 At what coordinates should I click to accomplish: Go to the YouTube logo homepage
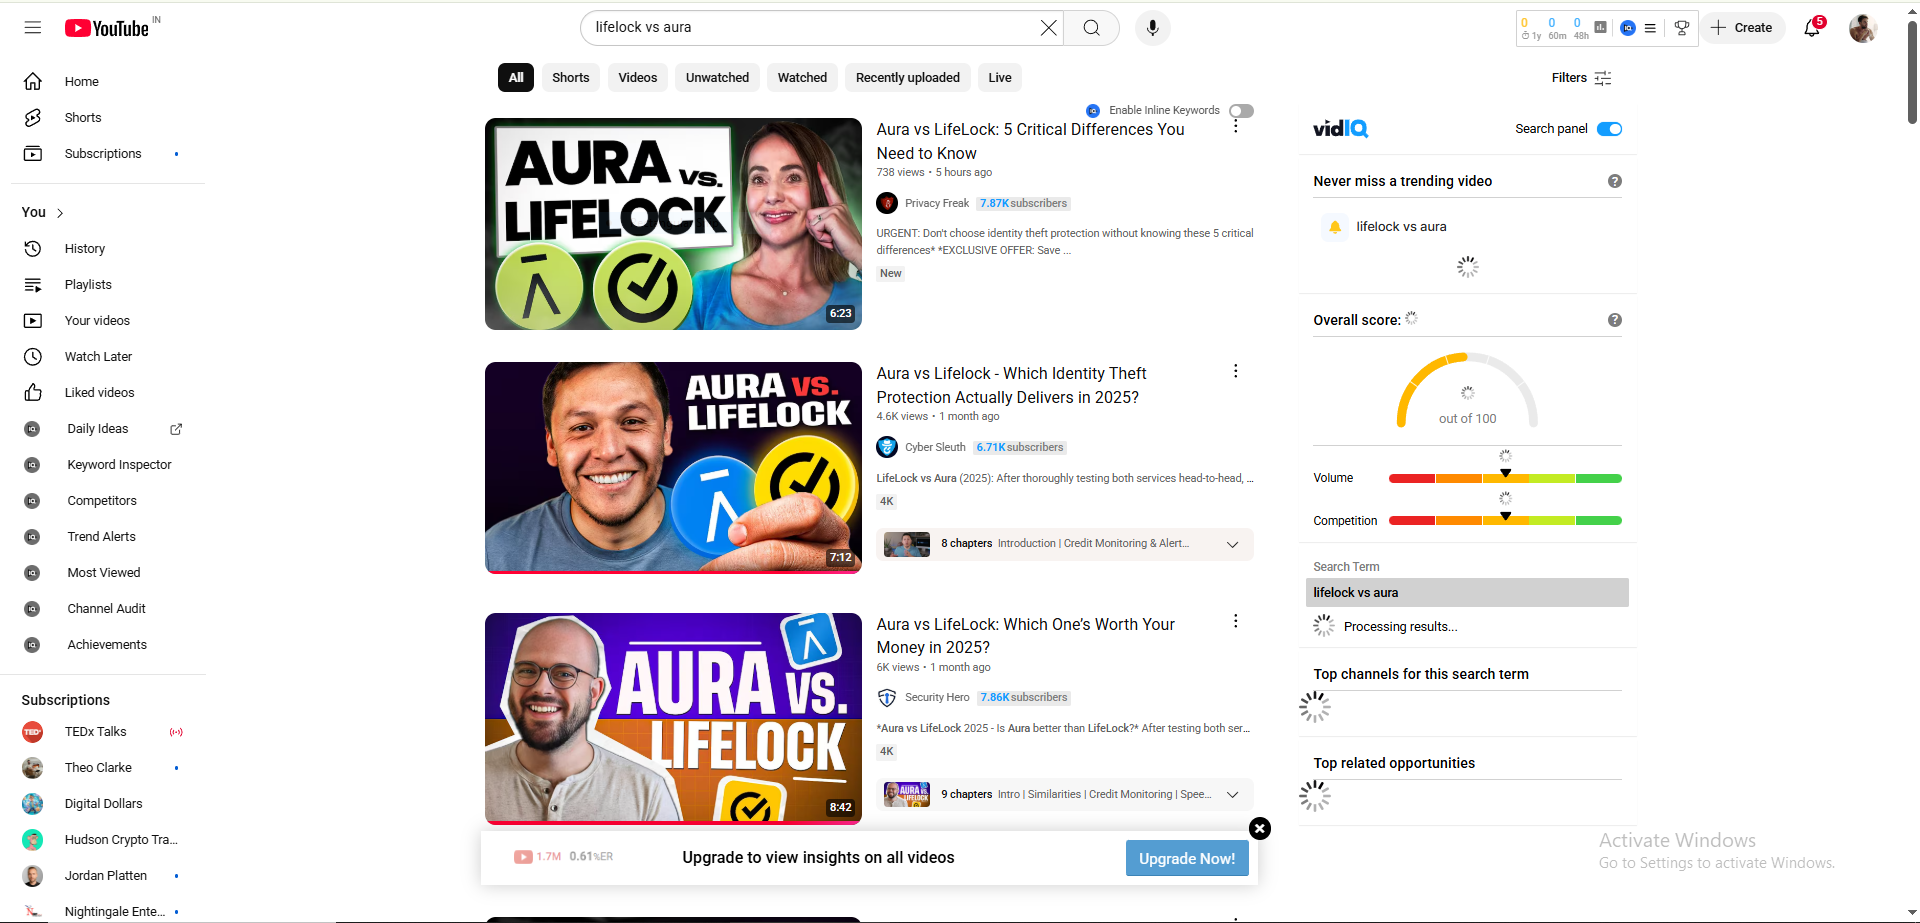pos(107,28)
